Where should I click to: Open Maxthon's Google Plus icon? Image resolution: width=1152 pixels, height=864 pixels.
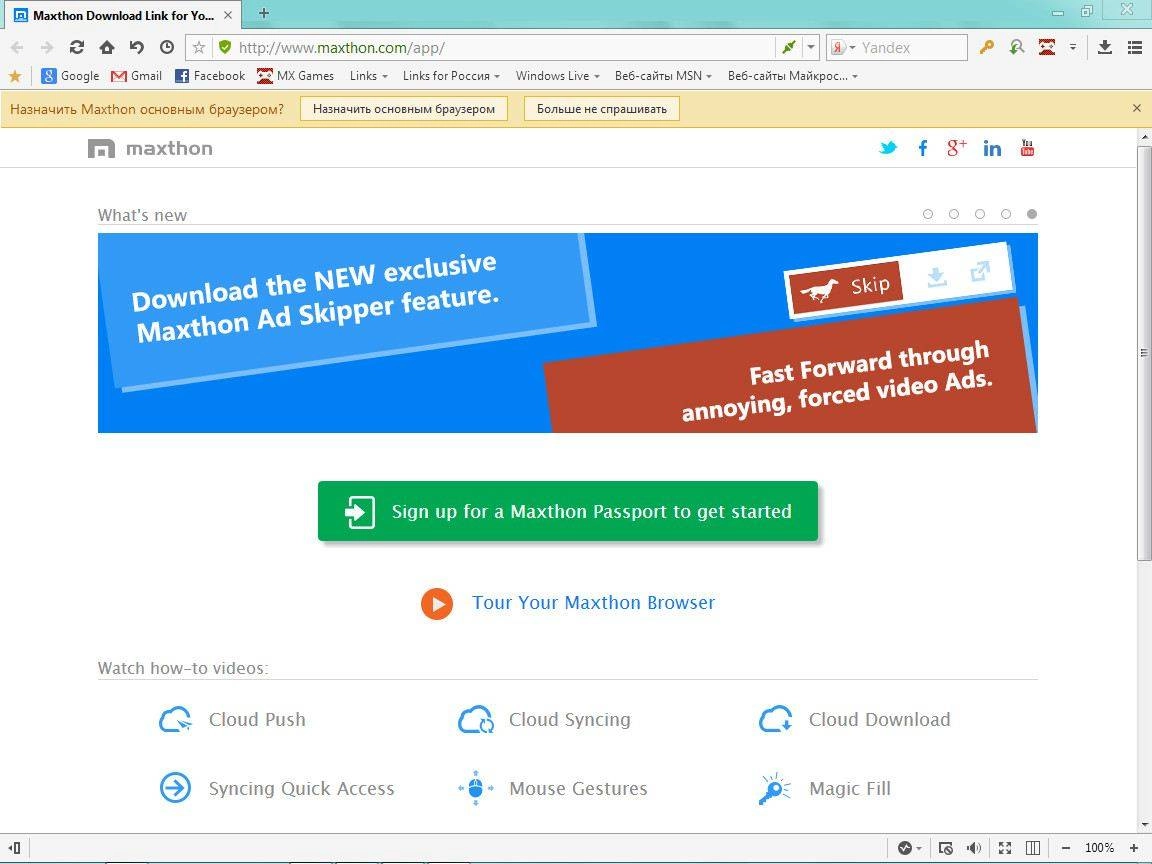[956, 148]
